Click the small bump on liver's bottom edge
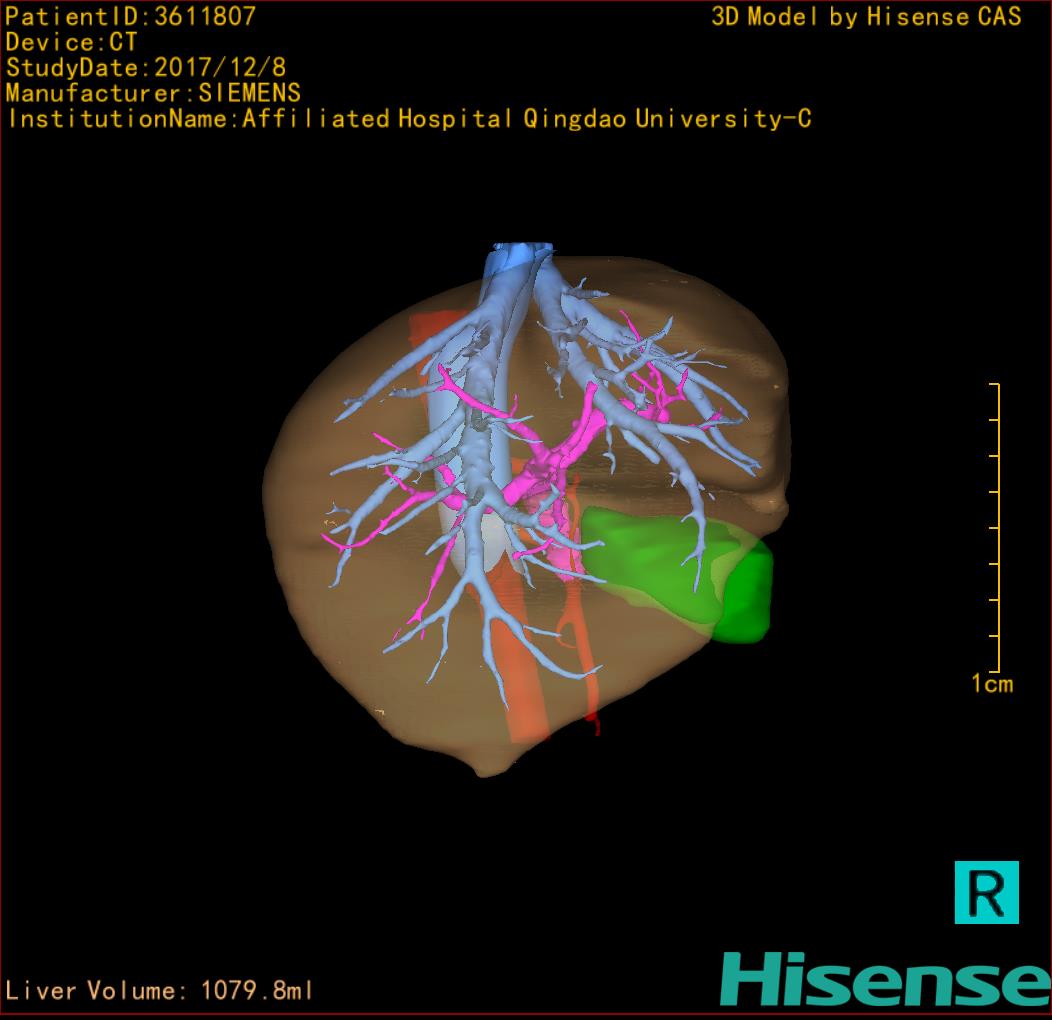 486,768
